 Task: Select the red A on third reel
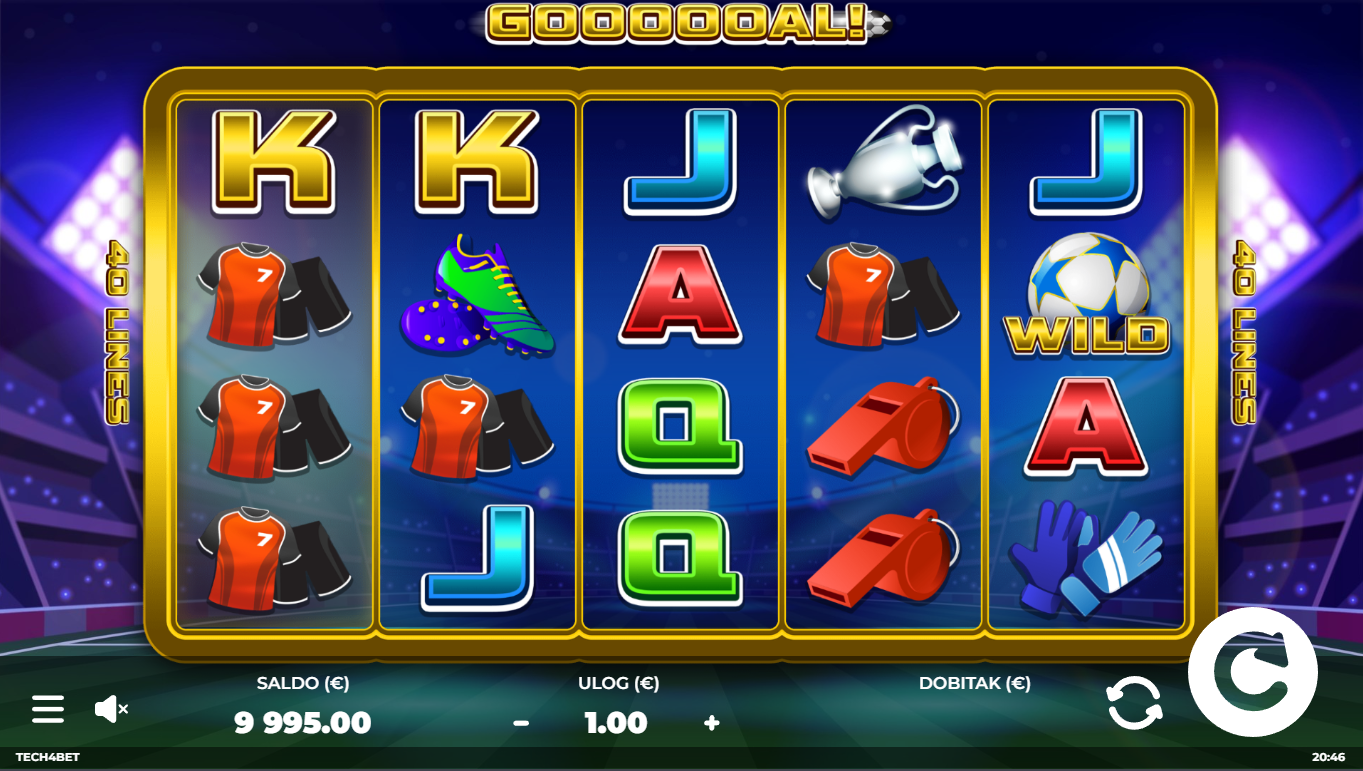pyautogui.click(x=680, y=294)
